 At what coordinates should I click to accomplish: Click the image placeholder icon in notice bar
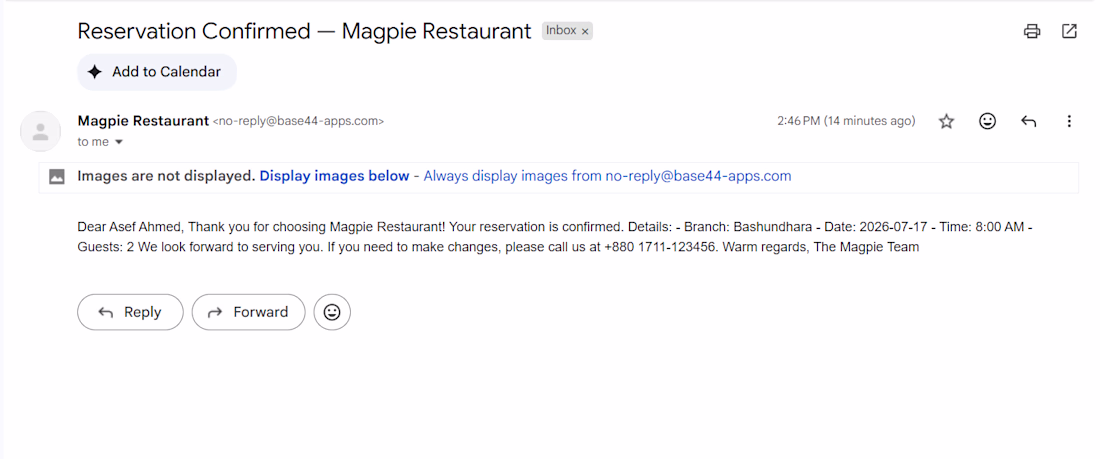pyautogui.click(x=58, y=176)
